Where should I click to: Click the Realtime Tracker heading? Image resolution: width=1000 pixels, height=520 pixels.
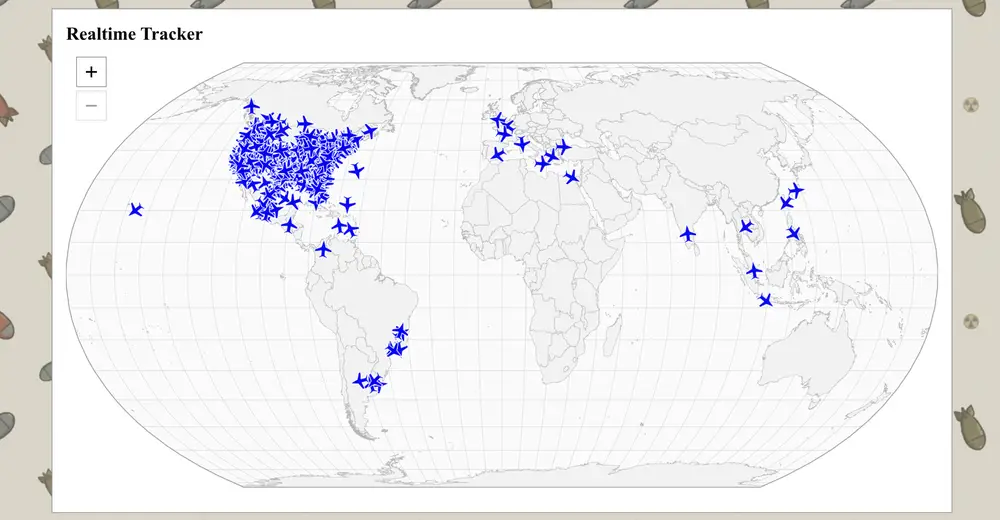tap(135, 34)
